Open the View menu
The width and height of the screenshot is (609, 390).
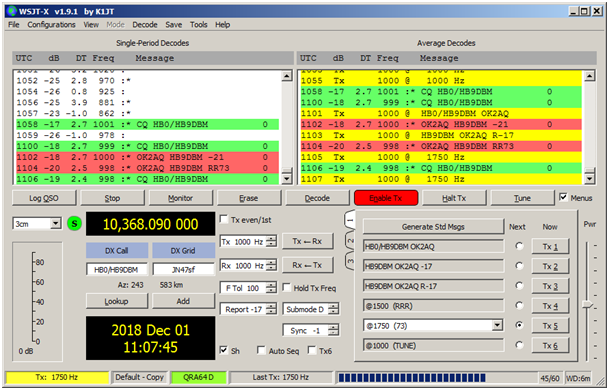91,24
